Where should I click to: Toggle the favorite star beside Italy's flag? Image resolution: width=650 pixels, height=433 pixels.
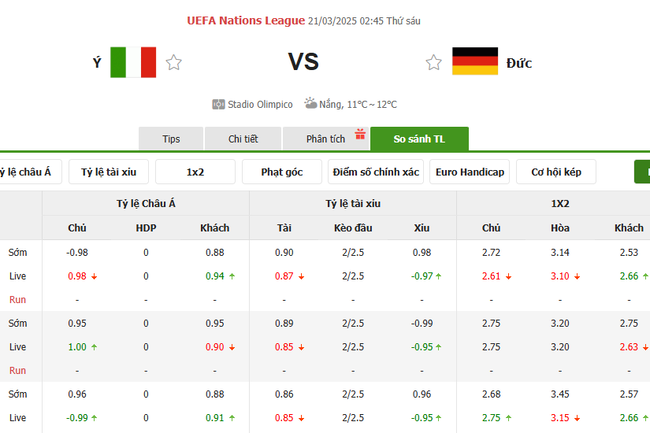pyautogui.click(x=174, y=63)
